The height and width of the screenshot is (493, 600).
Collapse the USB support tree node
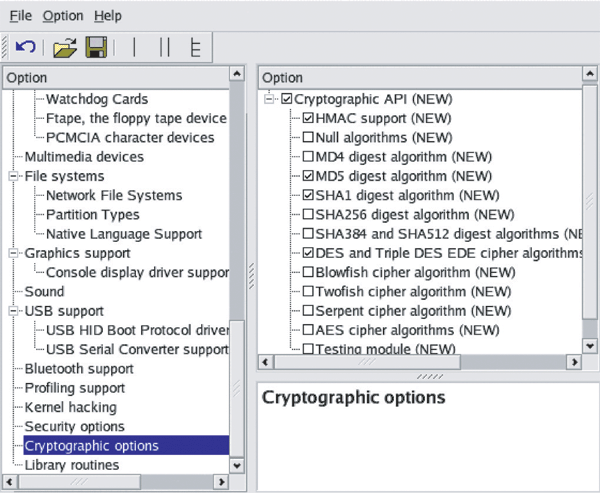point(15,311)
